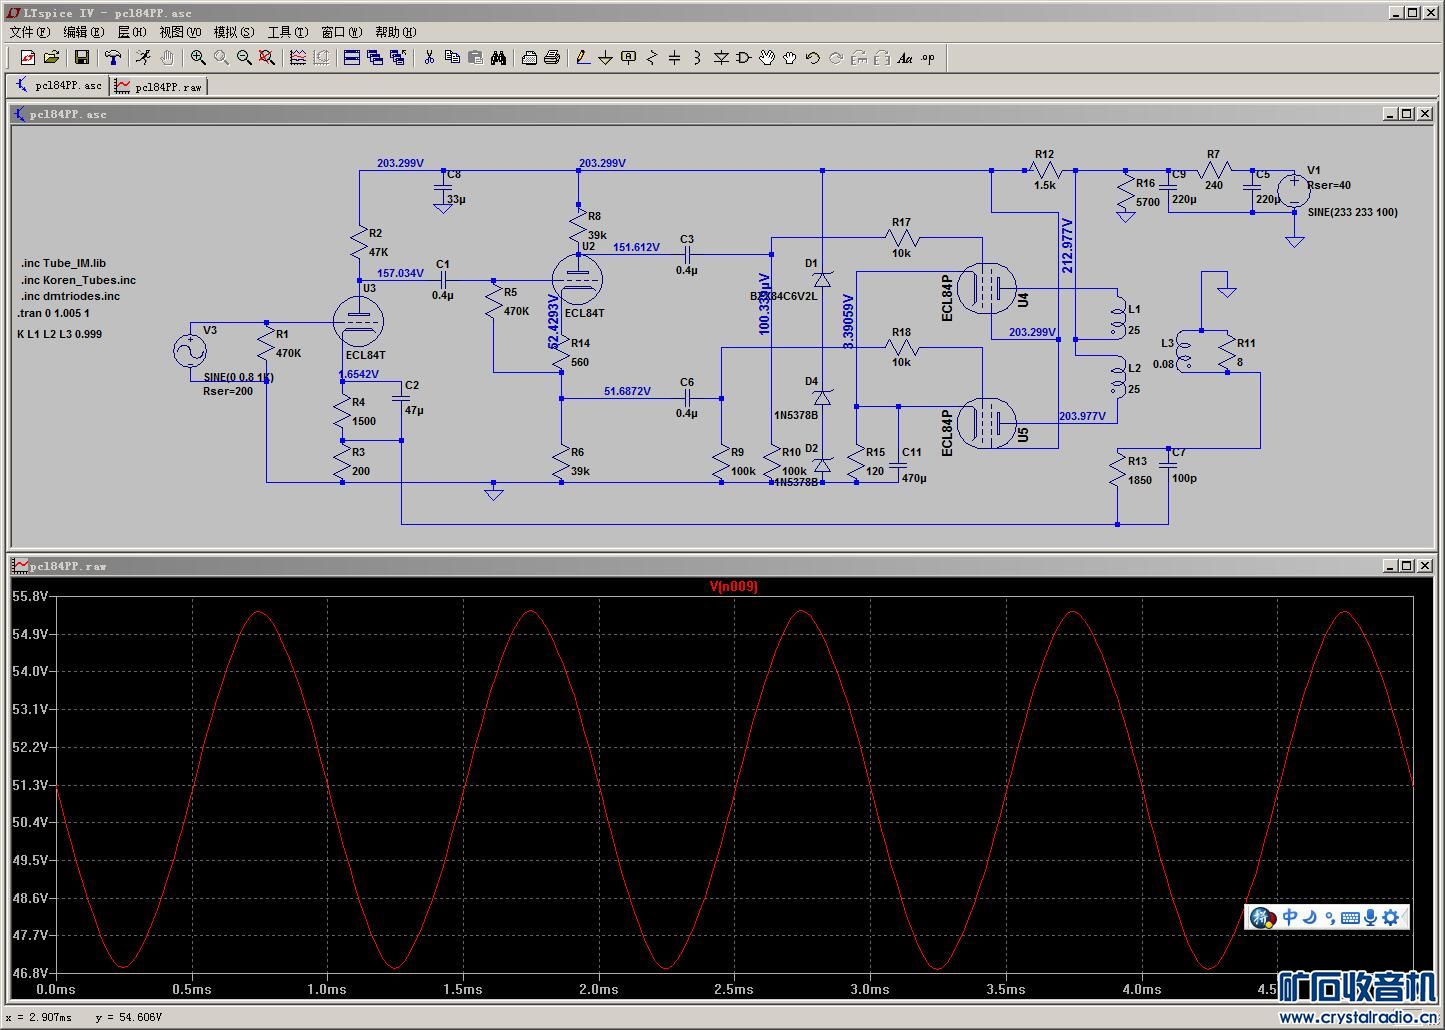Open the 模拟(S) menu
The height and width of the screenshot is (1030, 1445).
click(234, 32)
